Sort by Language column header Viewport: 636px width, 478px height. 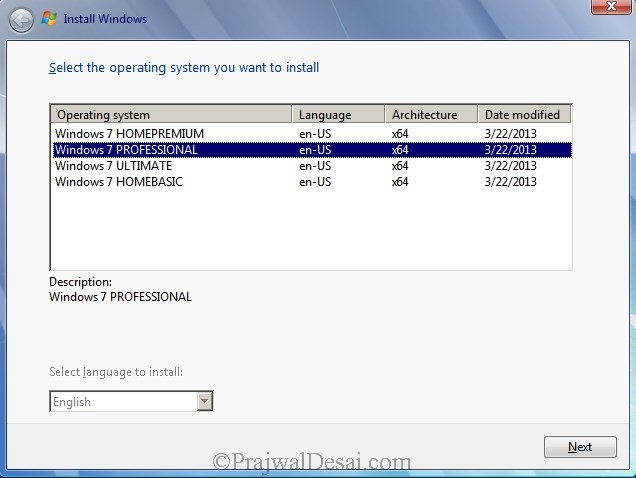[338, 115]
